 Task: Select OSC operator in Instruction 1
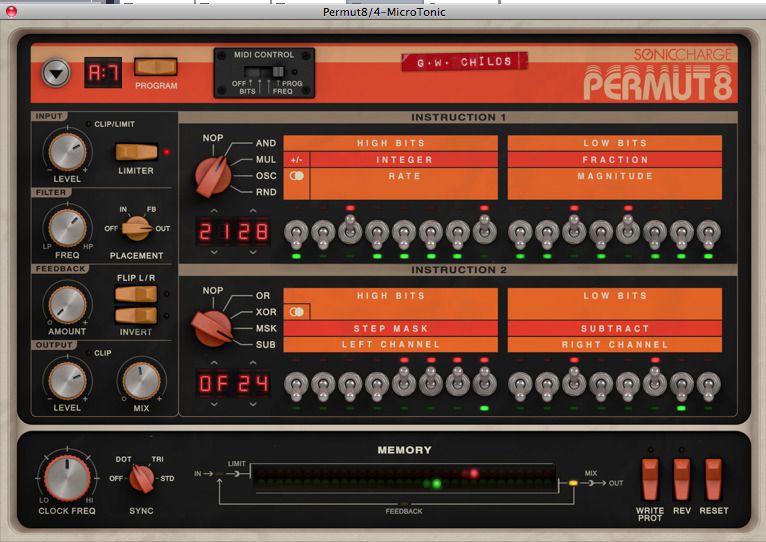[x=266, y=176]
